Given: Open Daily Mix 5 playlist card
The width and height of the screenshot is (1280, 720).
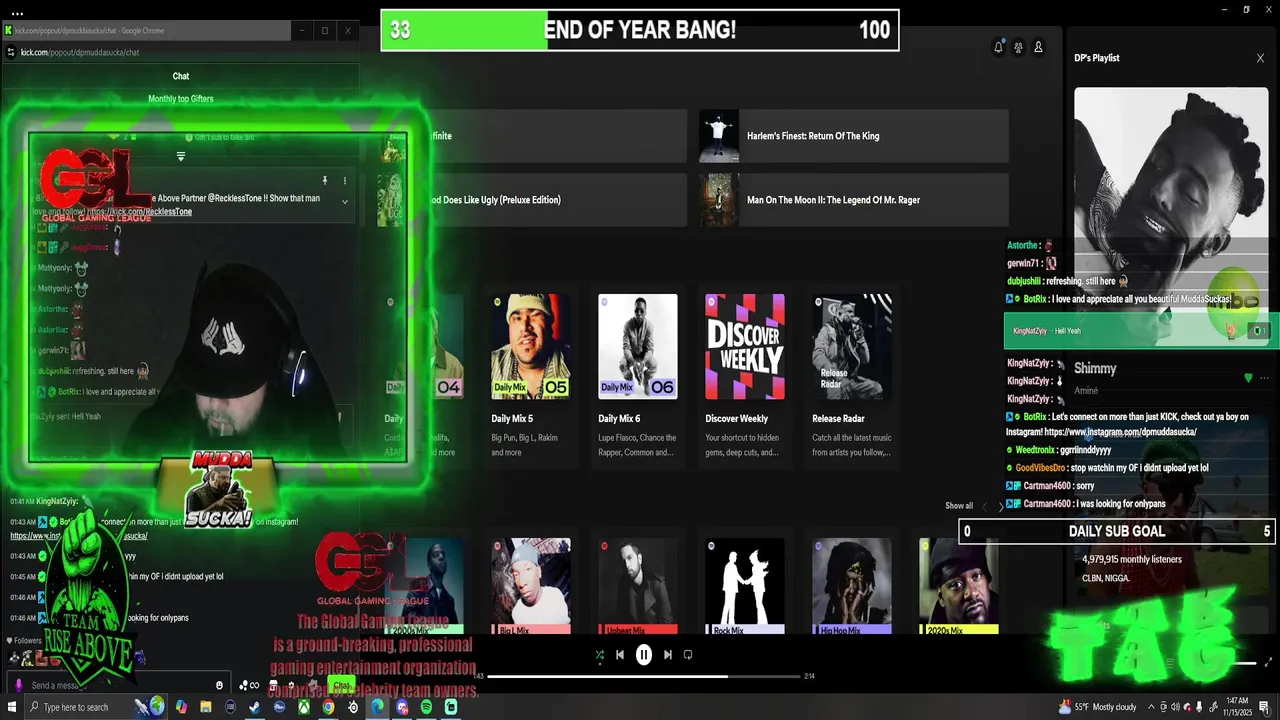Looking at the screenshot, I should click(531, 376).
